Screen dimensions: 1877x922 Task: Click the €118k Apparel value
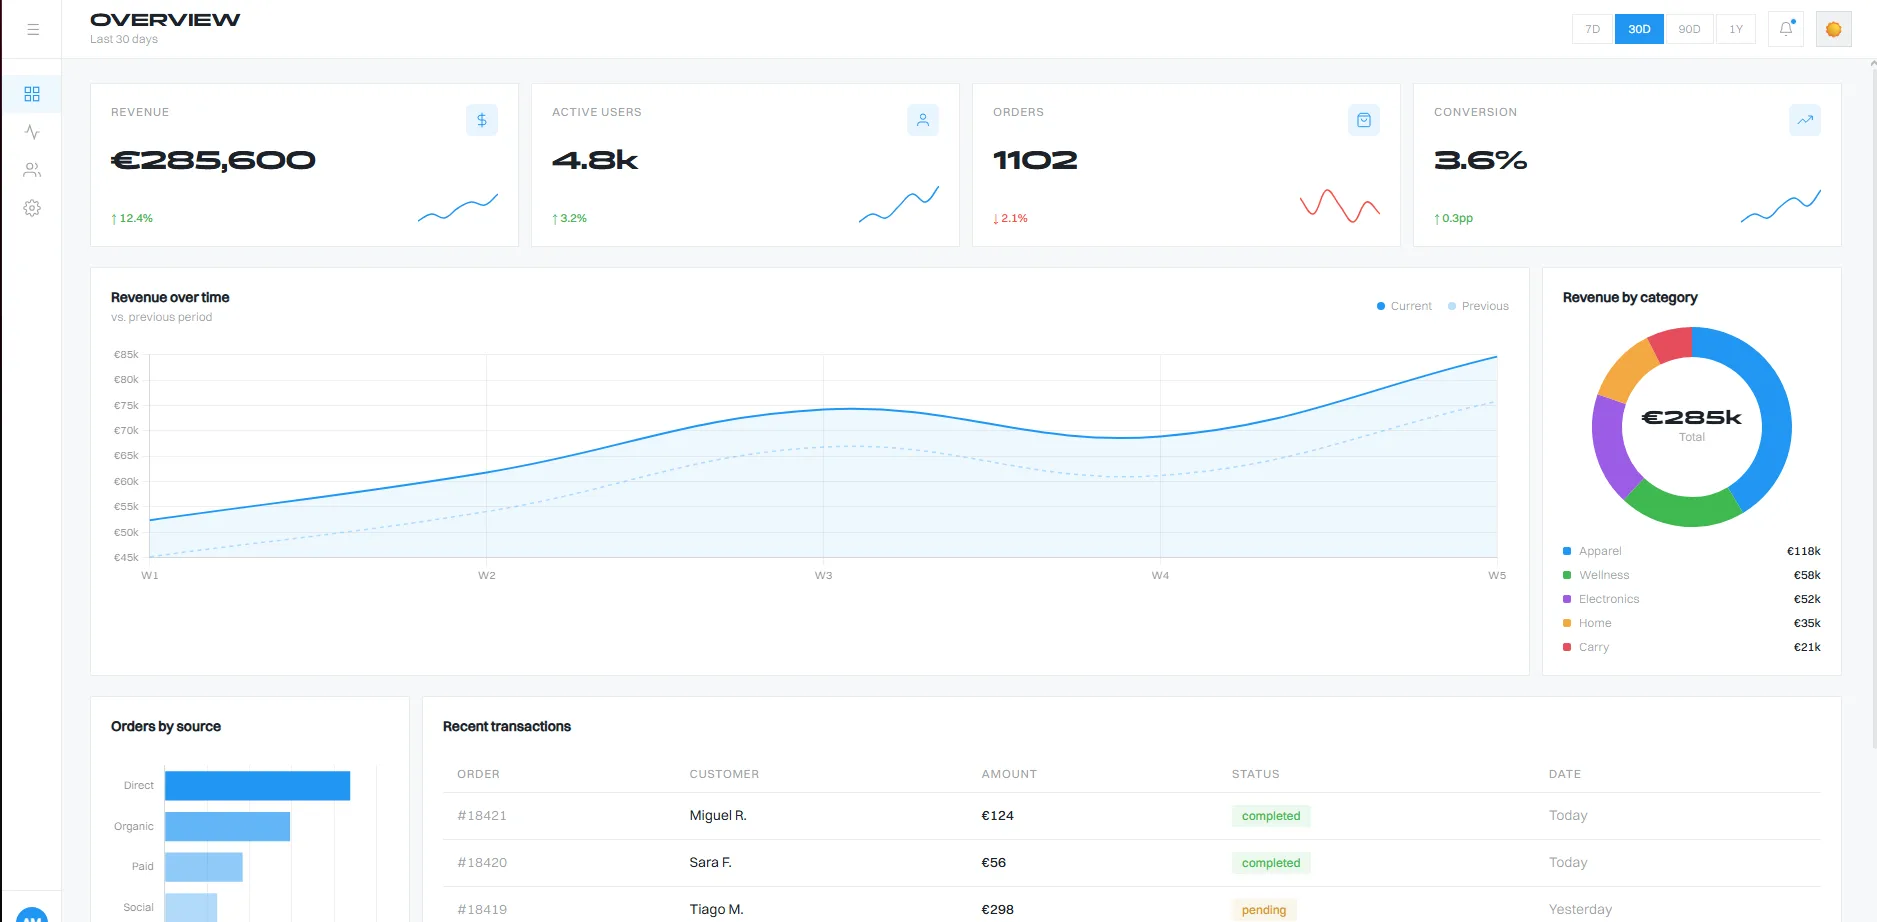click(x=1804, y=551)
